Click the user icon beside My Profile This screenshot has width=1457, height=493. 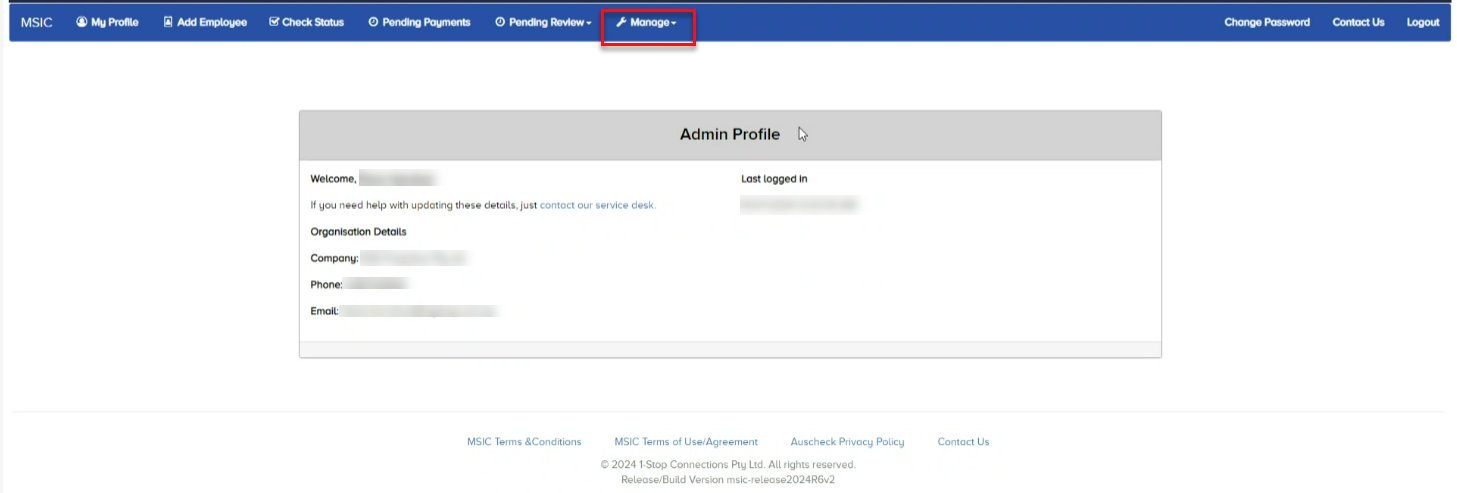(82, 22)
